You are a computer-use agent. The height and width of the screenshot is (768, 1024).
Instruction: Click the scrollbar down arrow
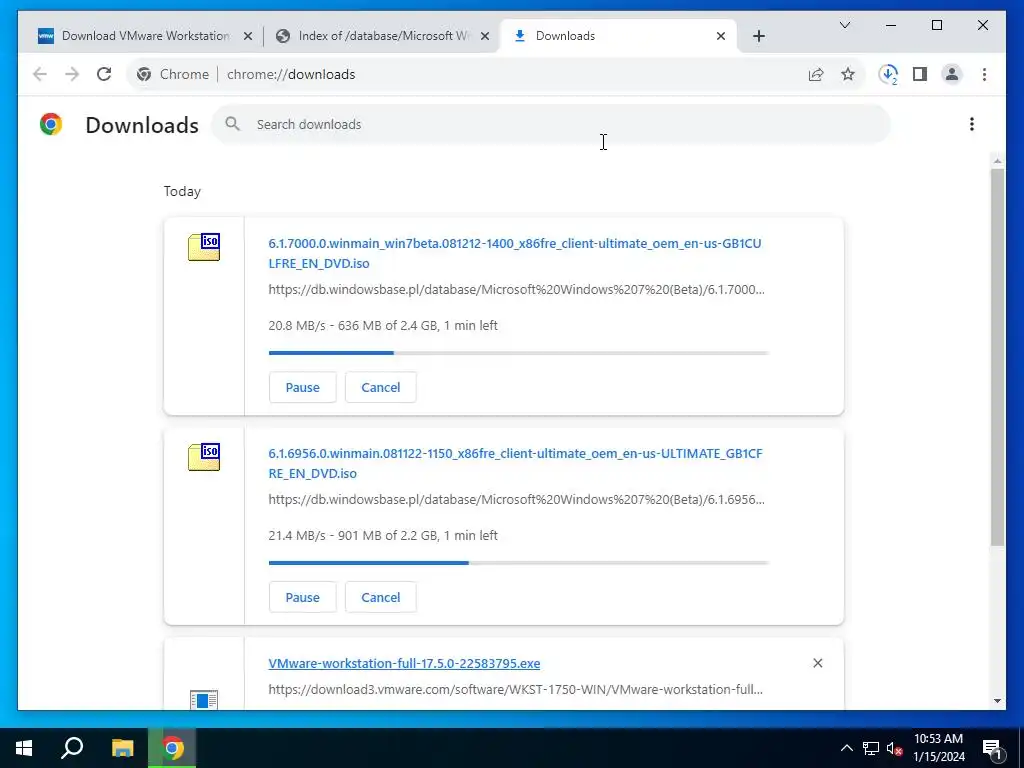(997, 701)
